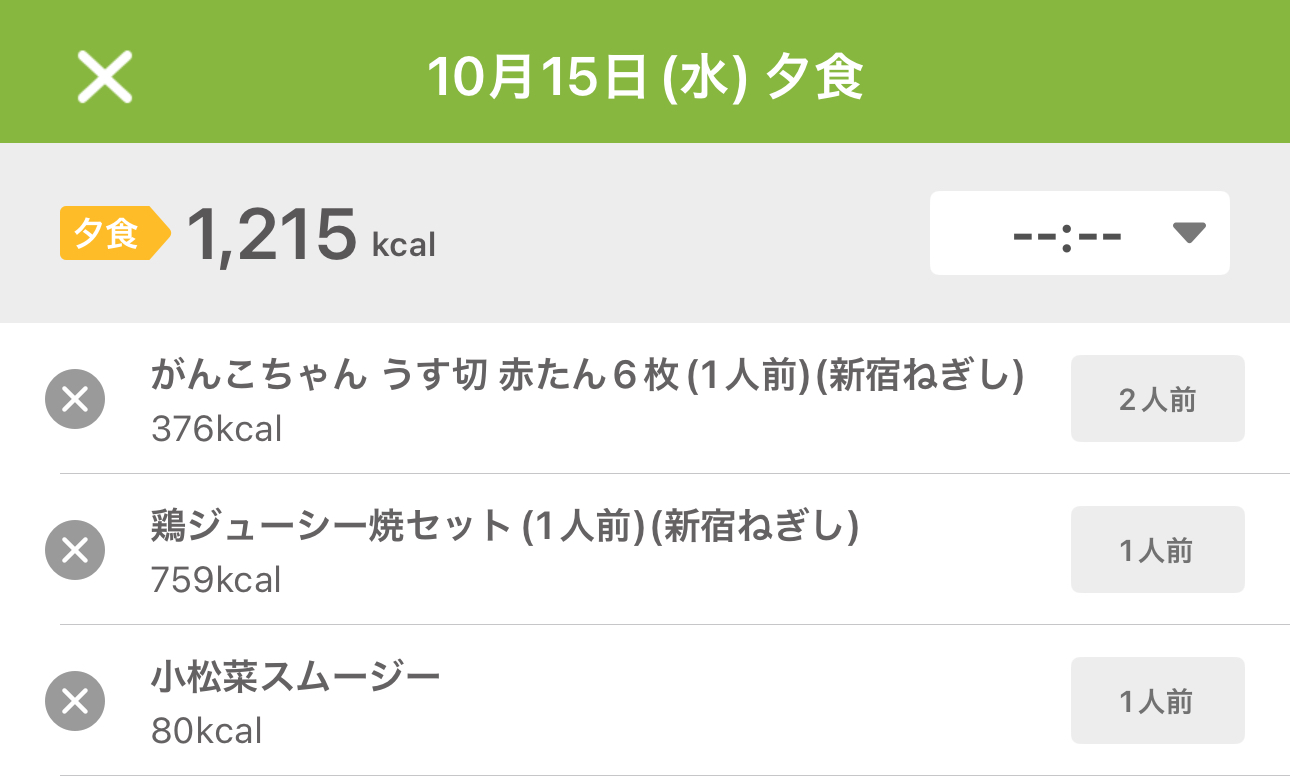The width and height of the screenshot is (1290, 777).
Task: Select the 鶏ジューシー焼セット item name
Action: (x=505, y=527)
